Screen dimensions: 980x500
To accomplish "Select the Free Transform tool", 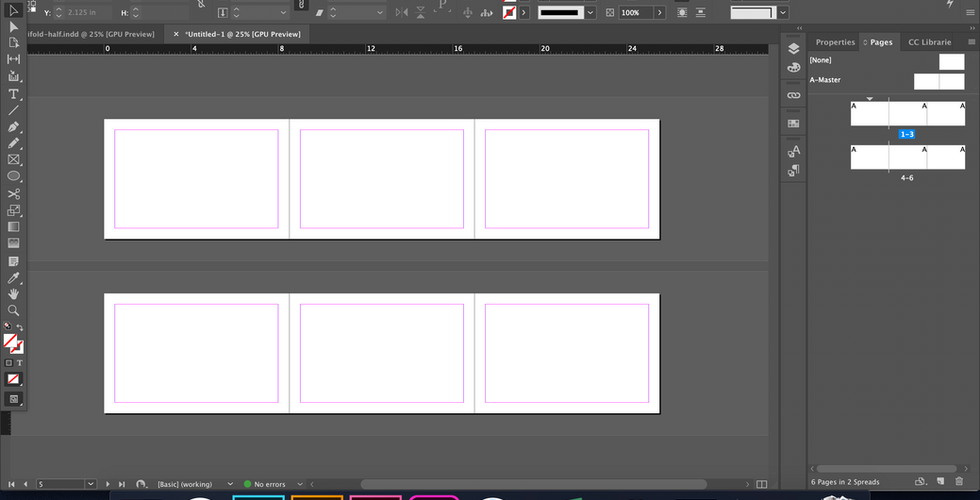I will click(13, 210).
